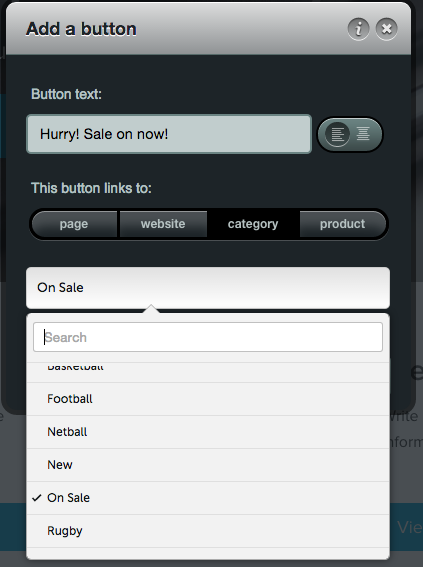Toggle the text alignment switch
Image resolution: width=423 pixels, height=567 pixels.
pyautogui.click(x=350, y=134)
